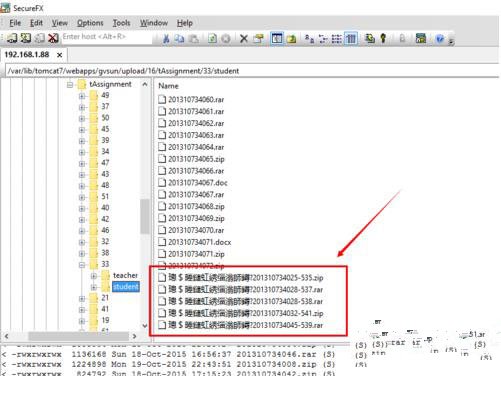The image size is (501, 393).
Task: Click the tree pane vertical scrollbar thumb
Action: pyautogui.click(x=145, y=216)
